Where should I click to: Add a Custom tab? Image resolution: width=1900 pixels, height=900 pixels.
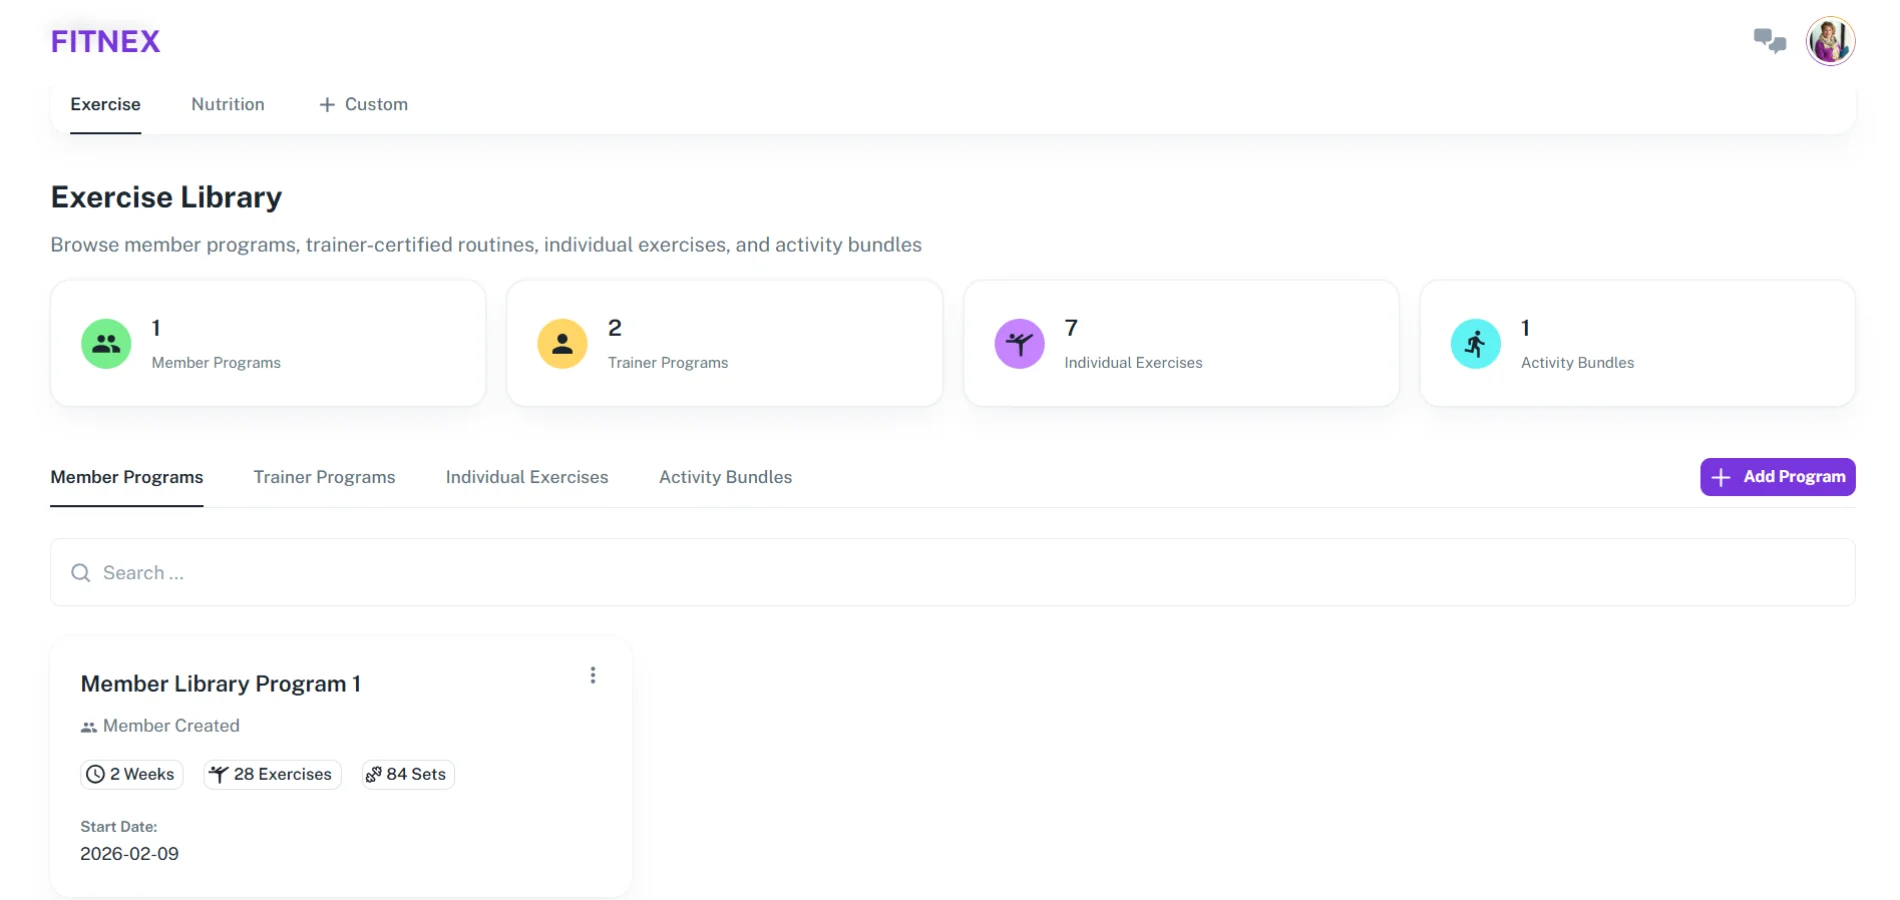[x=363, y=104]
